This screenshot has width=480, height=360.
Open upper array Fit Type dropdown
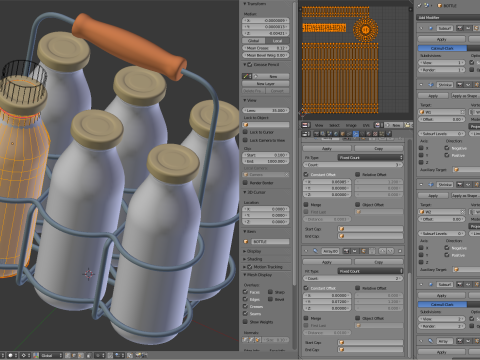[x=370, y=157]
